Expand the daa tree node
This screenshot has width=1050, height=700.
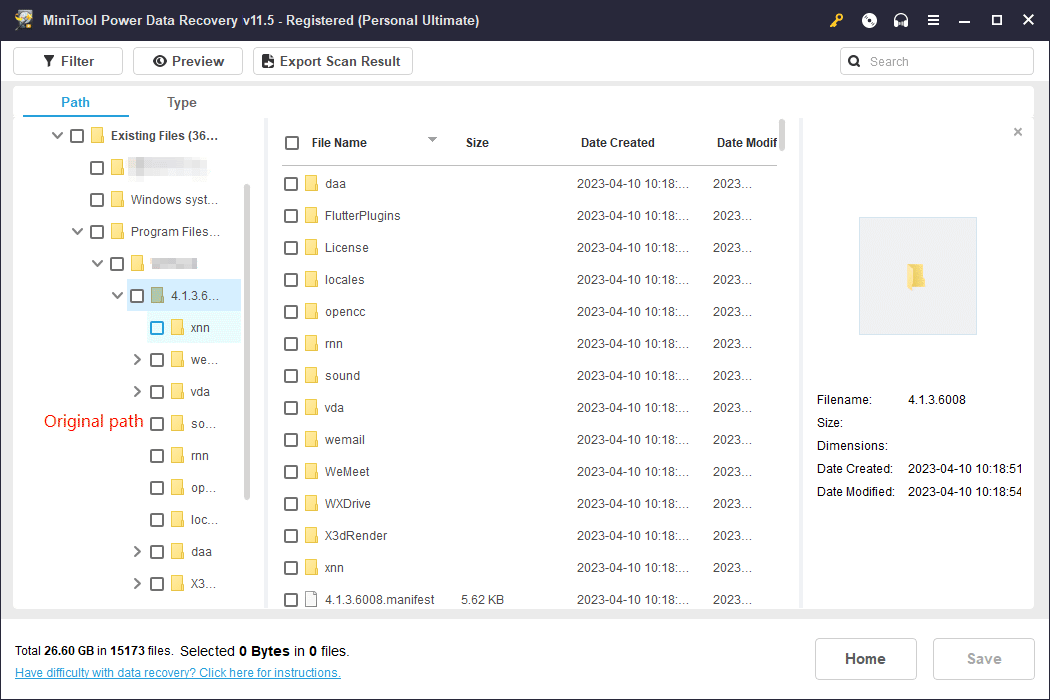click(137, 552)
